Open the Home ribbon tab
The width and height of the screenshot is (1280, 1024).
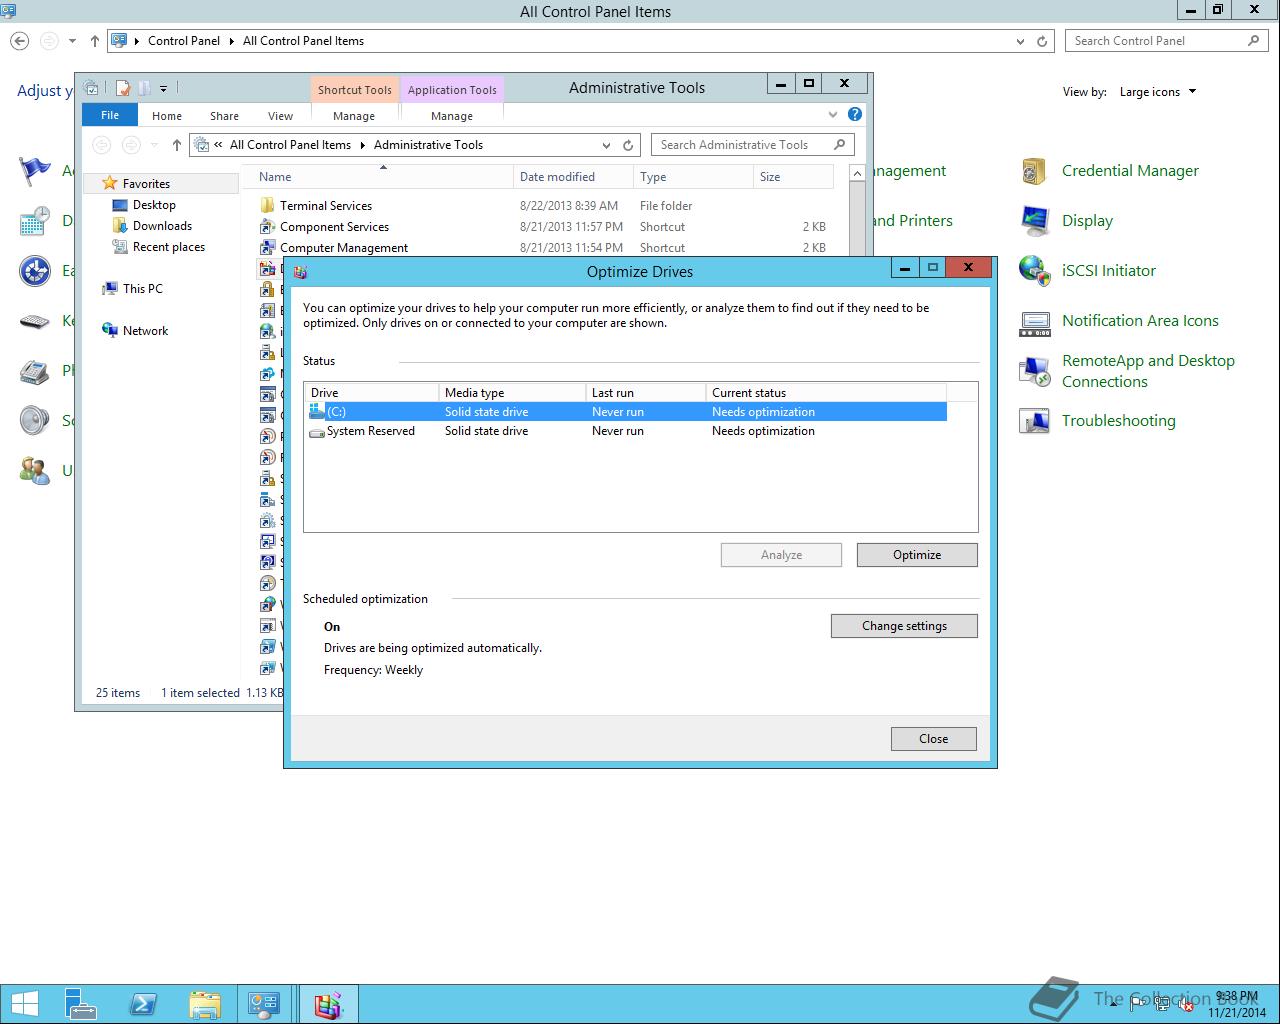[167, 116]
